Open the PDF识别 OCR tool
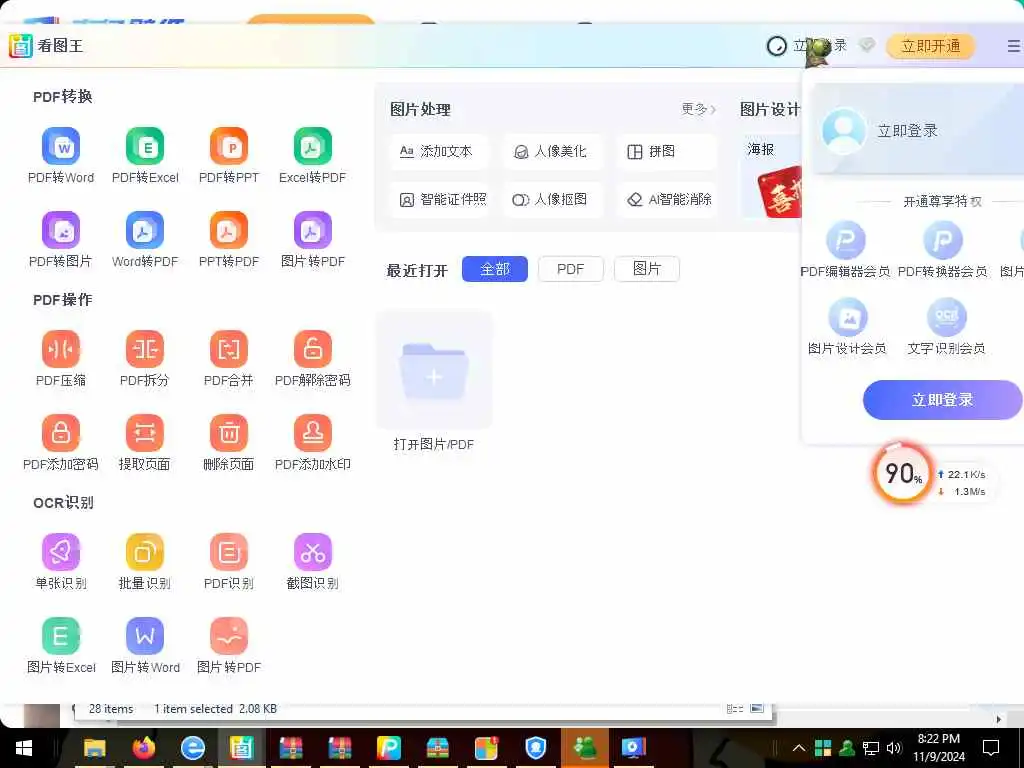The image size is (1024, 768). (x=229, y=562)
